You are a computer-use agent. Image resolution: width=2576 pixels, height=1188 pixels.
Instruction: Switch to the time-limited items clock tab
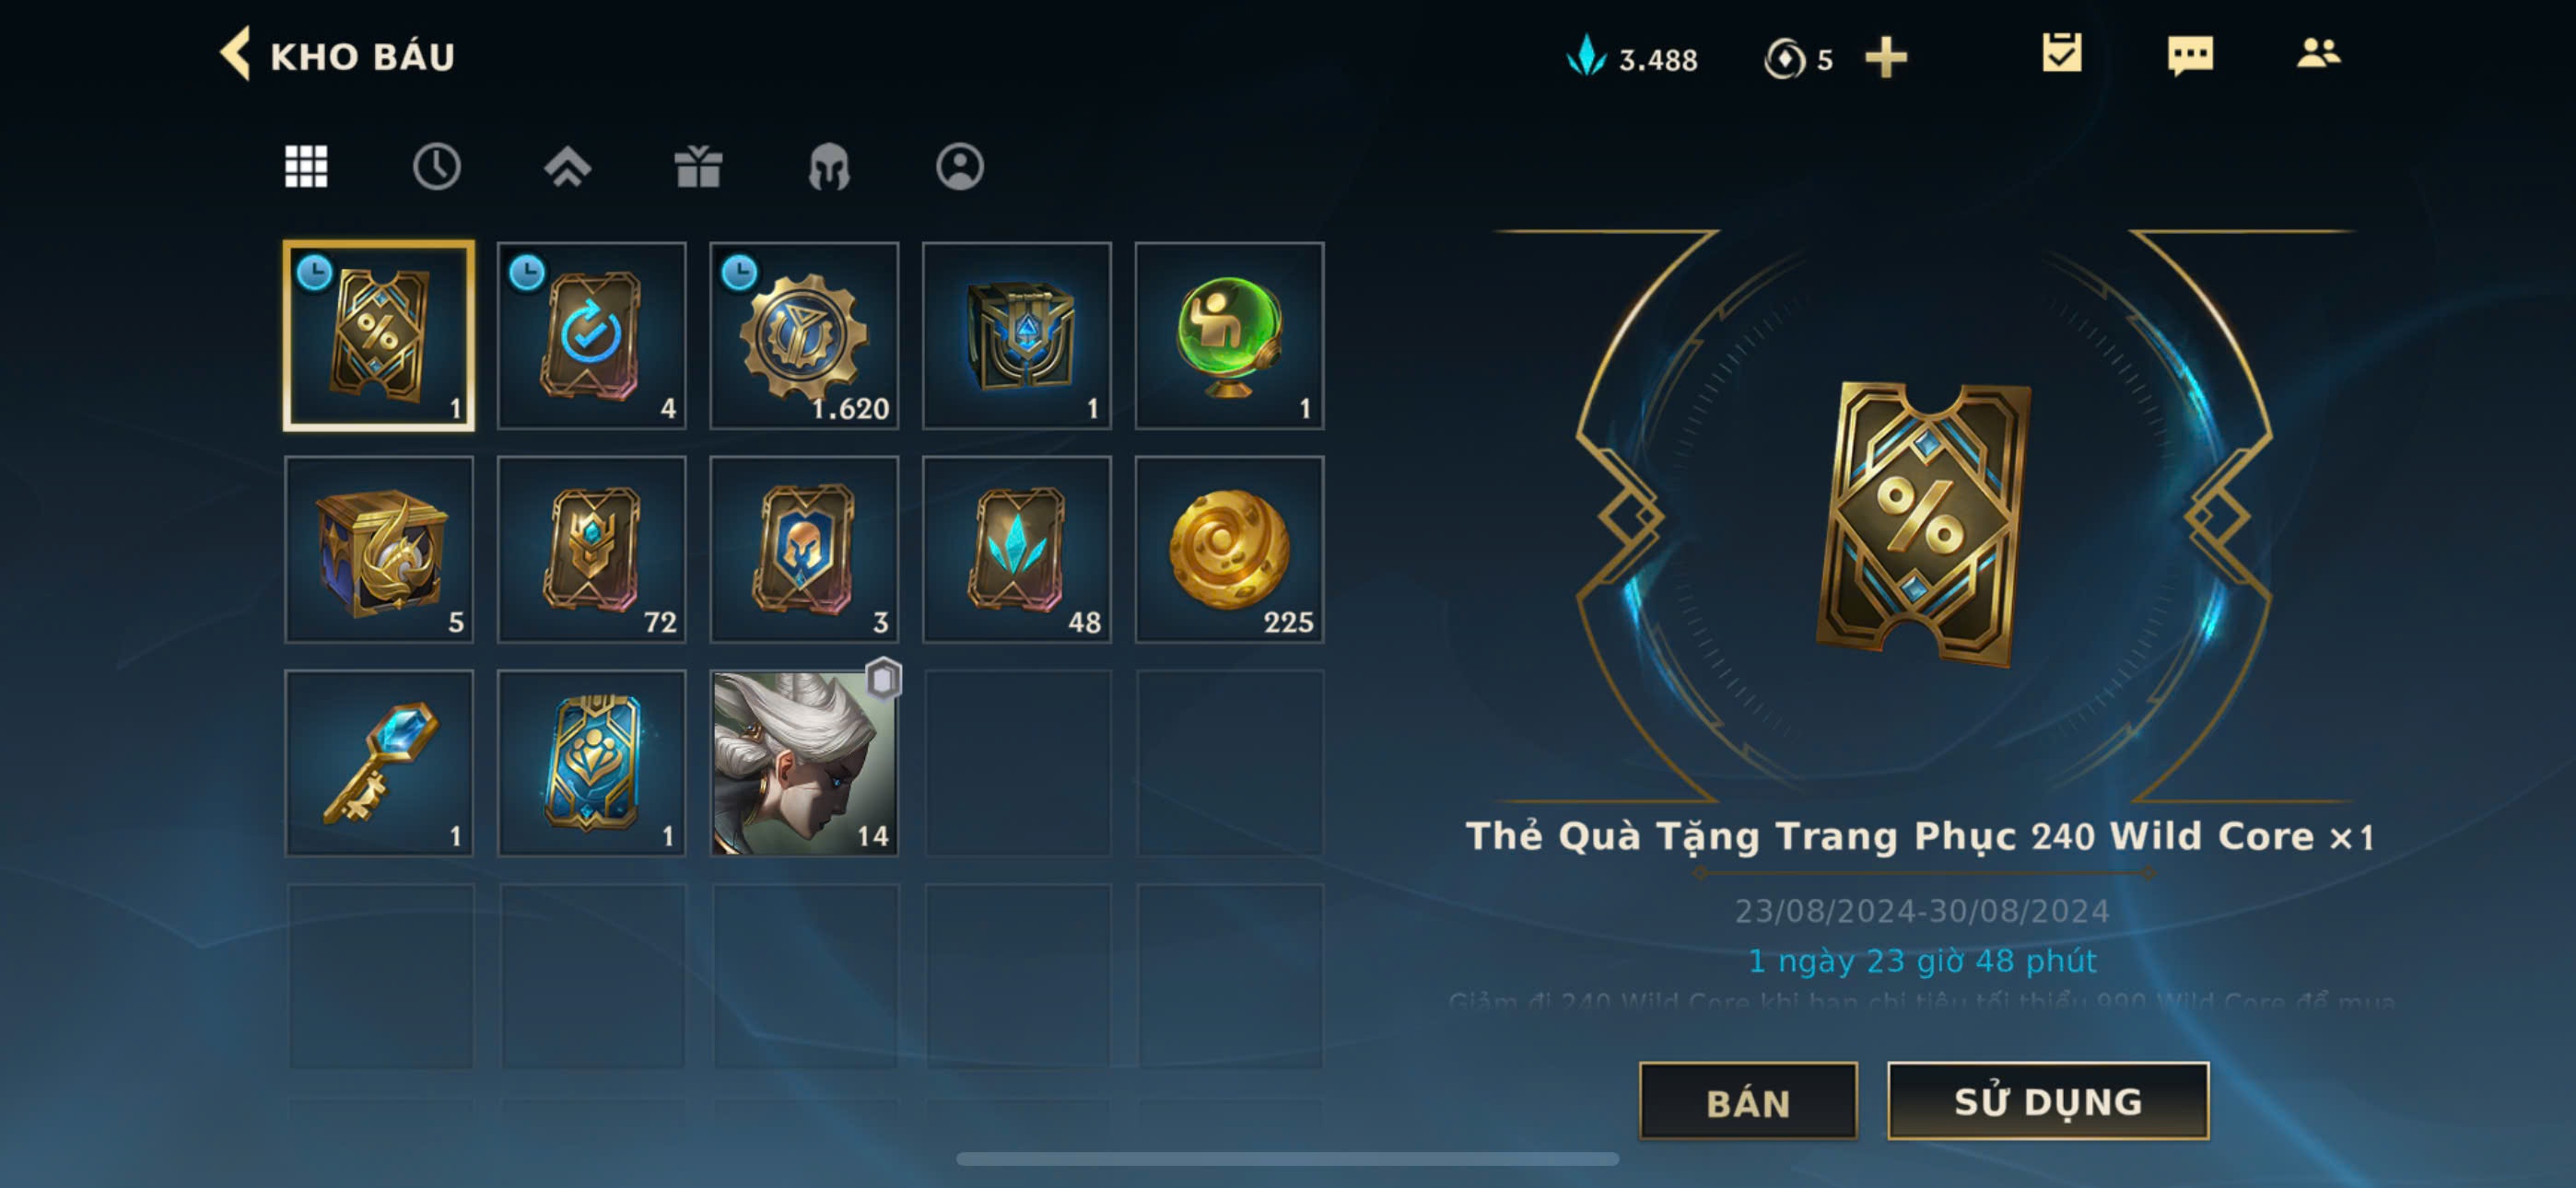(x=437, y=166)
